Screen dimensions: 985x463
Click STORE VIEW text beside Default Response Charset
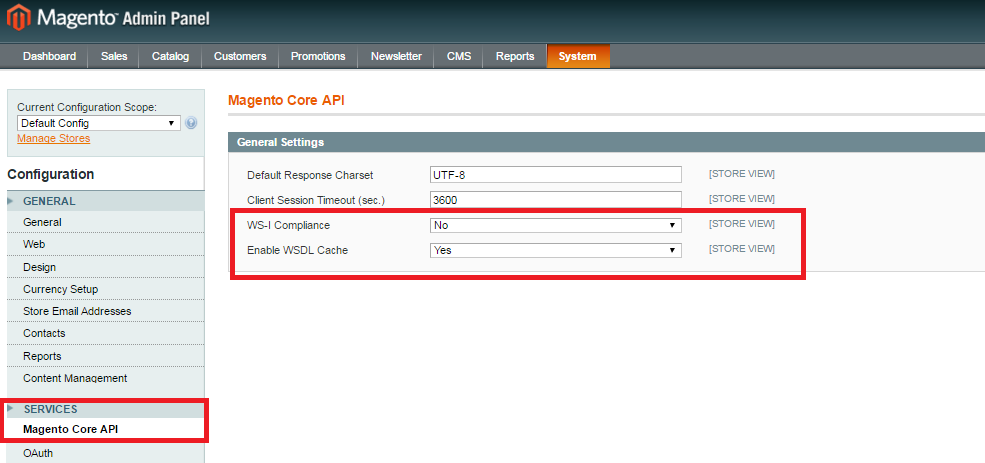point(742,173)
